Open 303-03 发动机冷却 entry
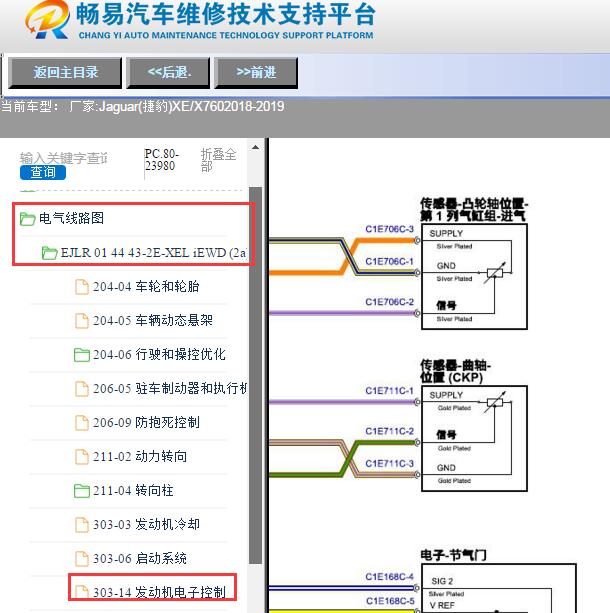Image resolution: width=610 pixels, height=613 pixels. tap(146, 525)
